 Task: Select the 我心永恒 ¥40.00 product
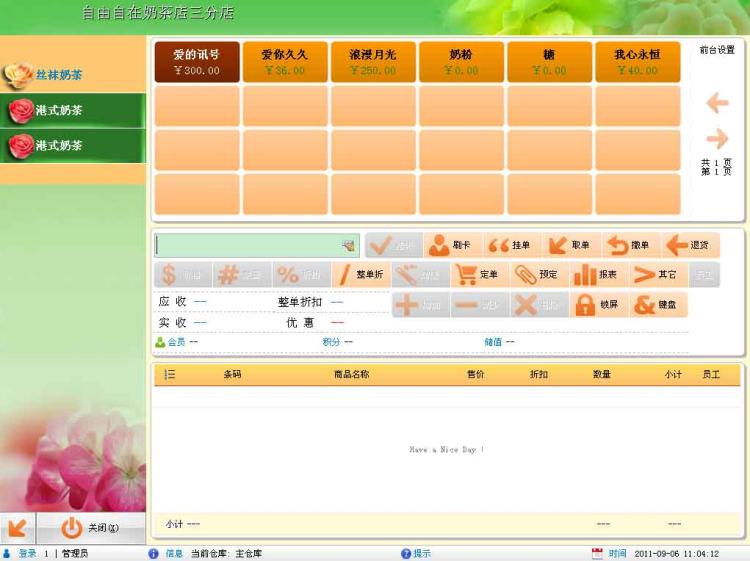click(x=638, y=62)
